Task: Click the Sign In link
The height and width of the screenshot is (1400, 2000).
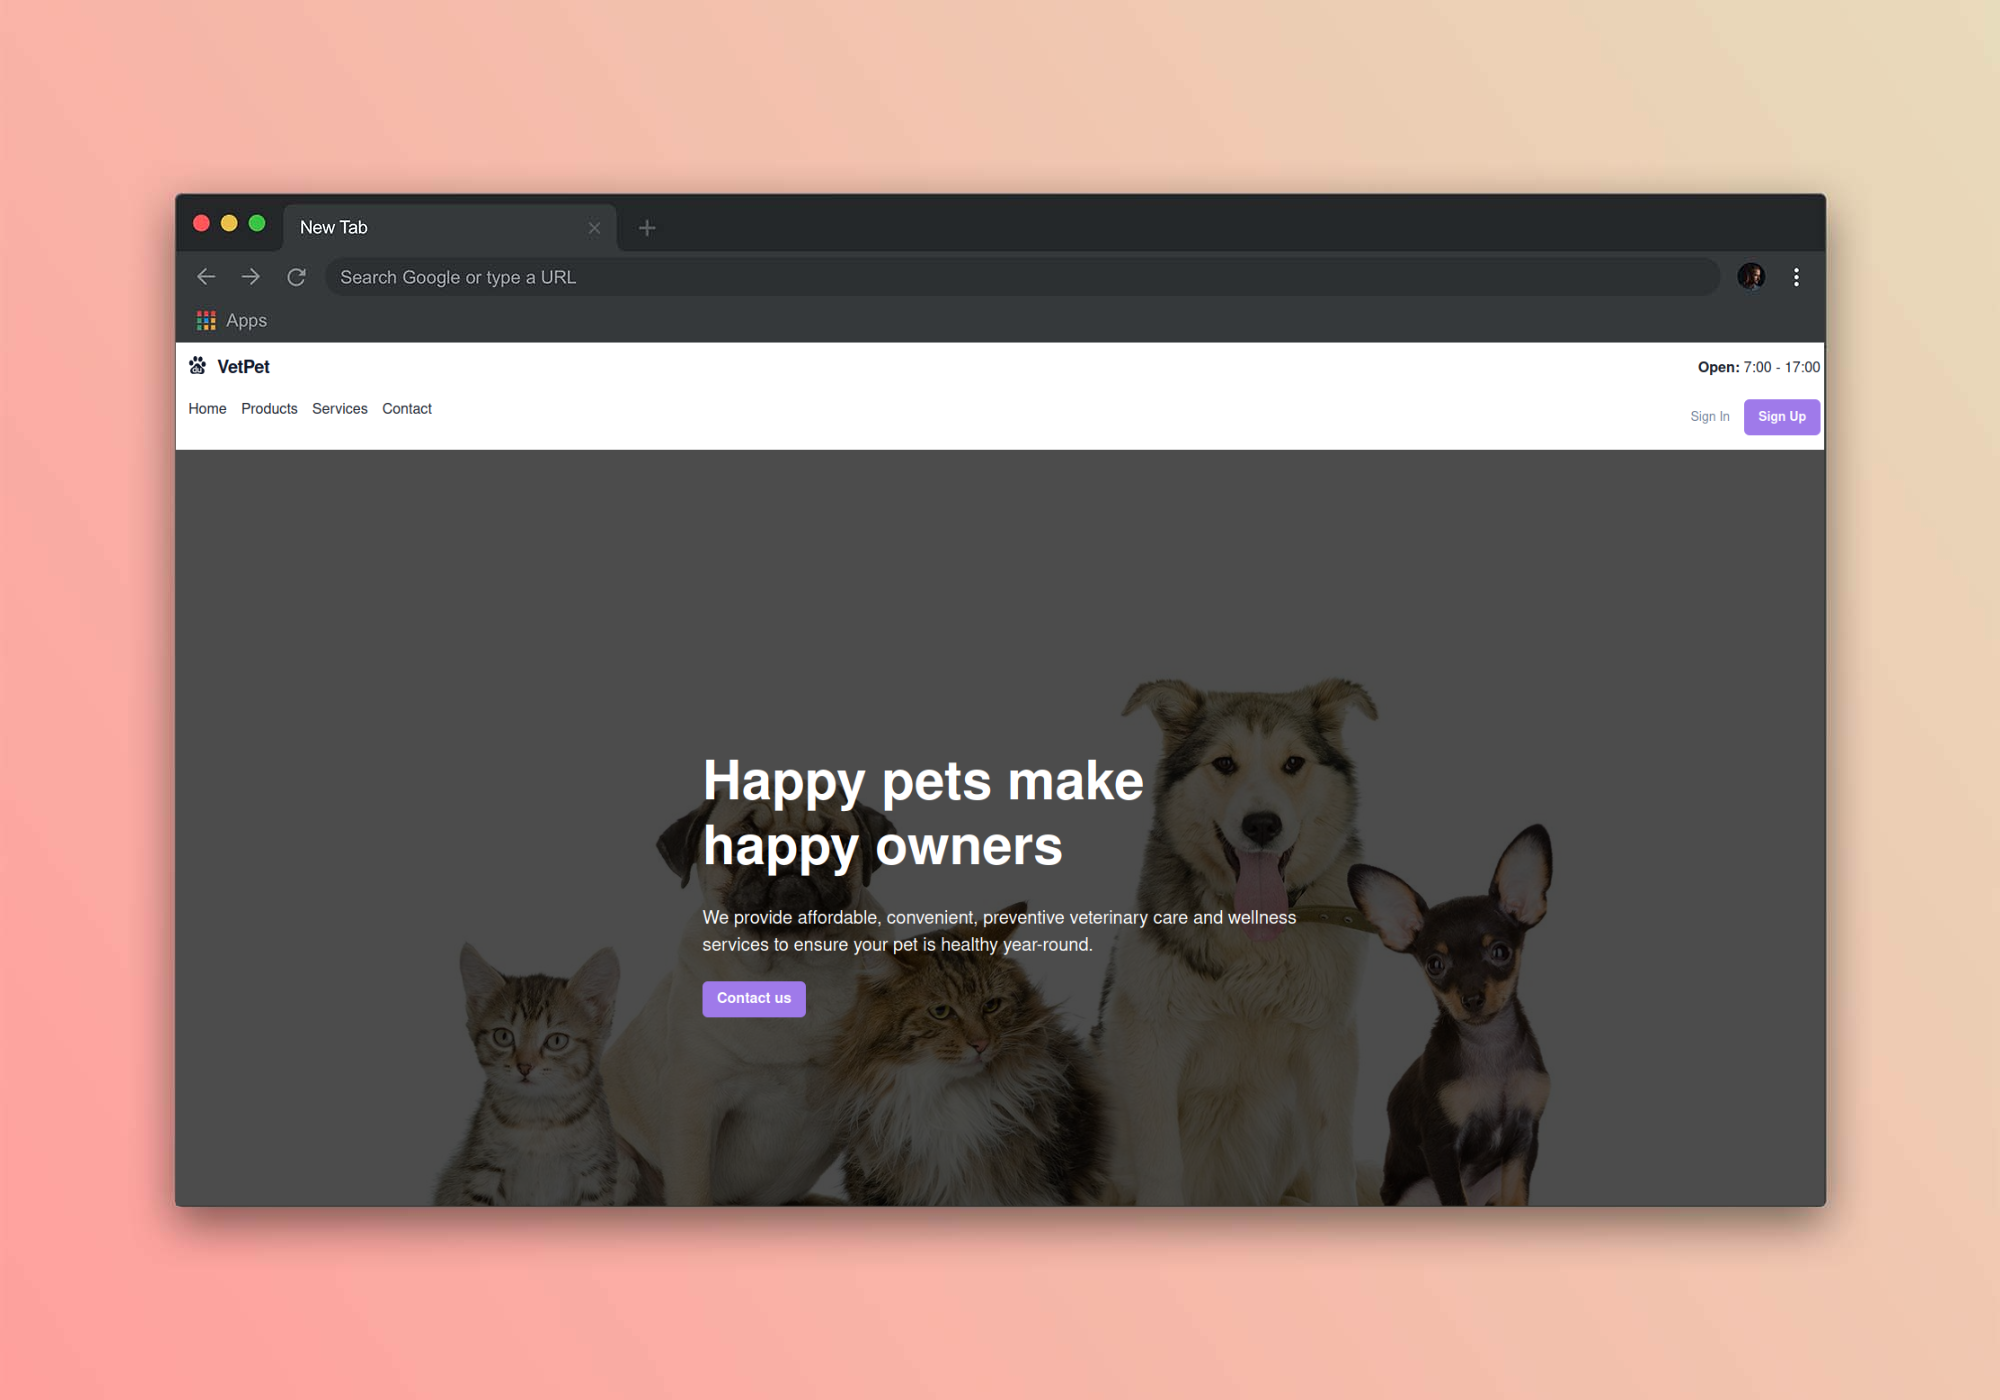Action: click(x=1709, y=417)
